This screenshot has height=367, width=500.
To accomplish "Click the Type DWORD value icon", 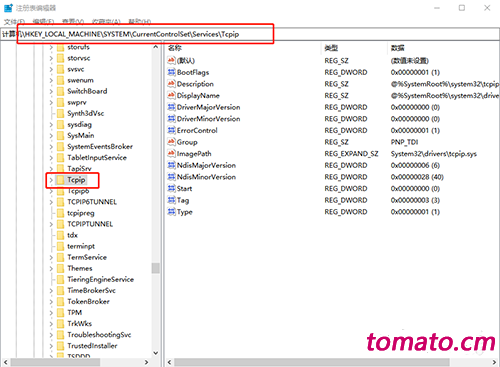I will click(x=171, y=212).
